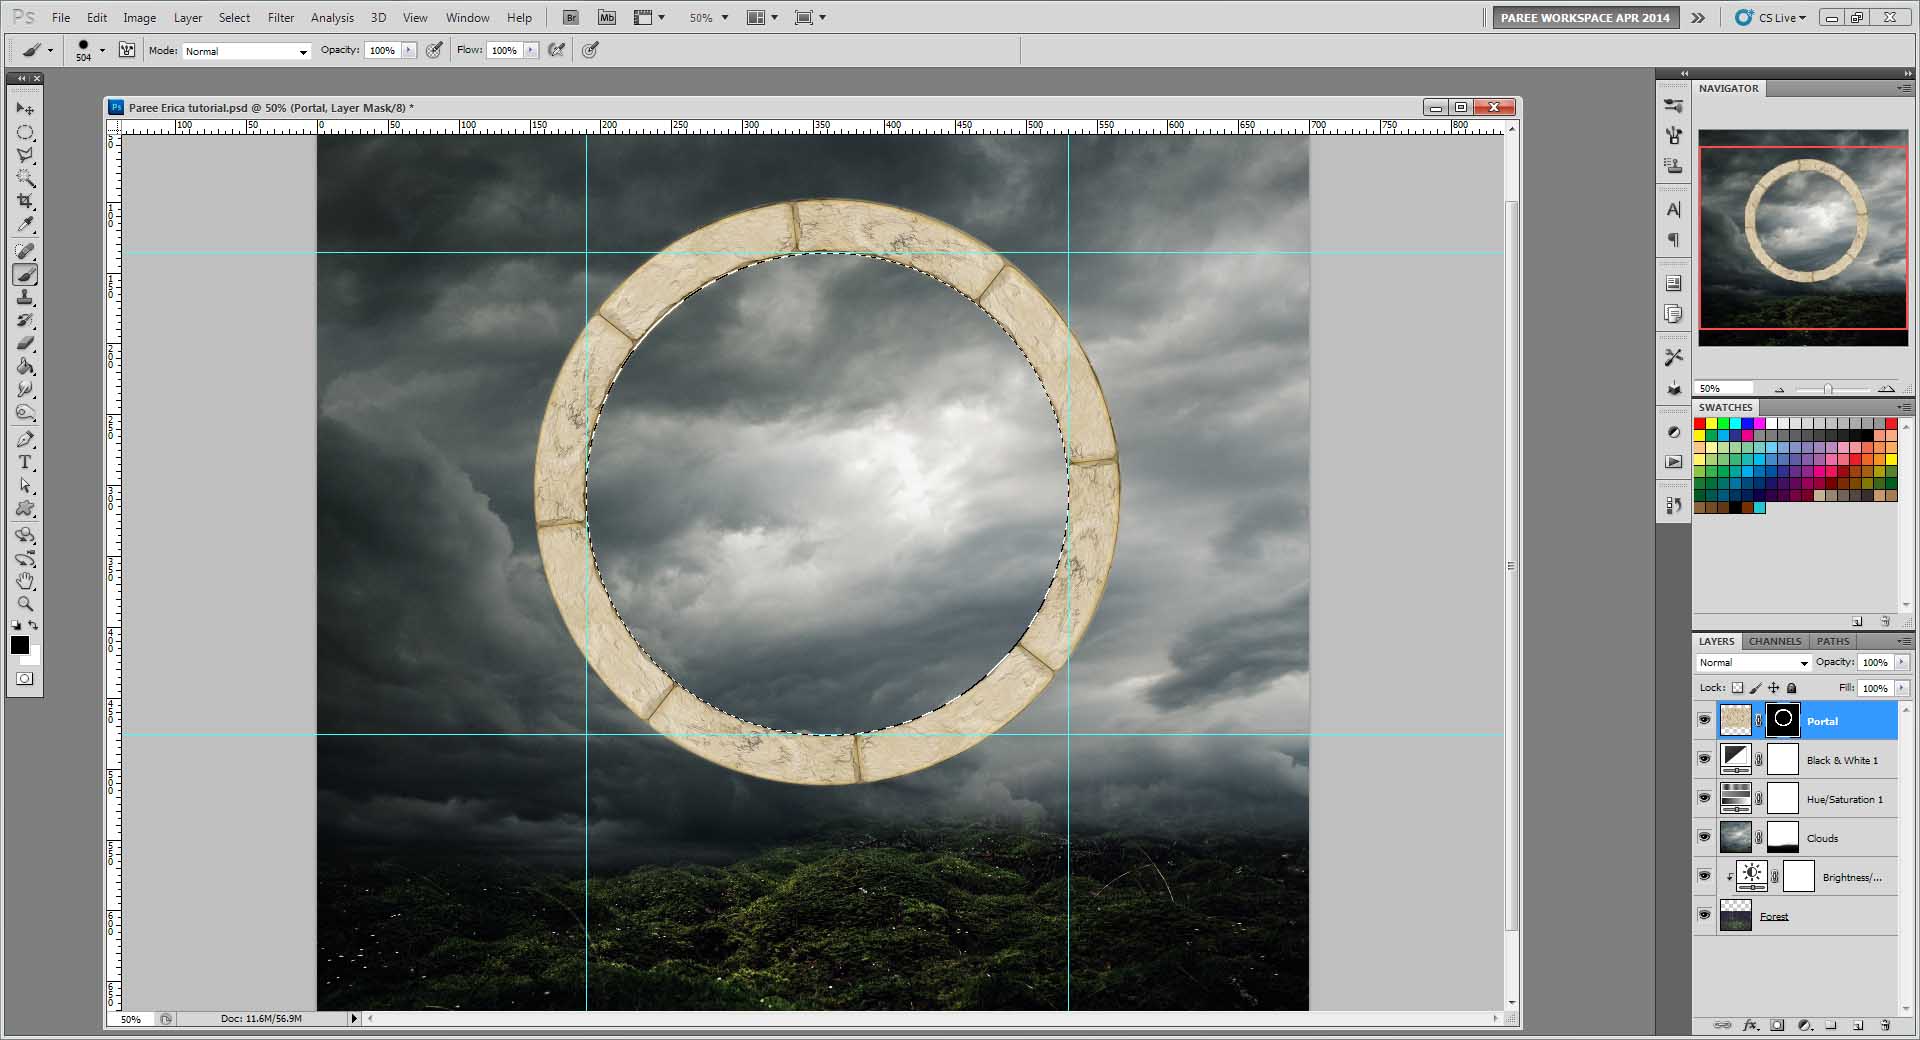Open the layer style fx menu
Screen dimensions: 1920x1040
coord(1750,1025)
